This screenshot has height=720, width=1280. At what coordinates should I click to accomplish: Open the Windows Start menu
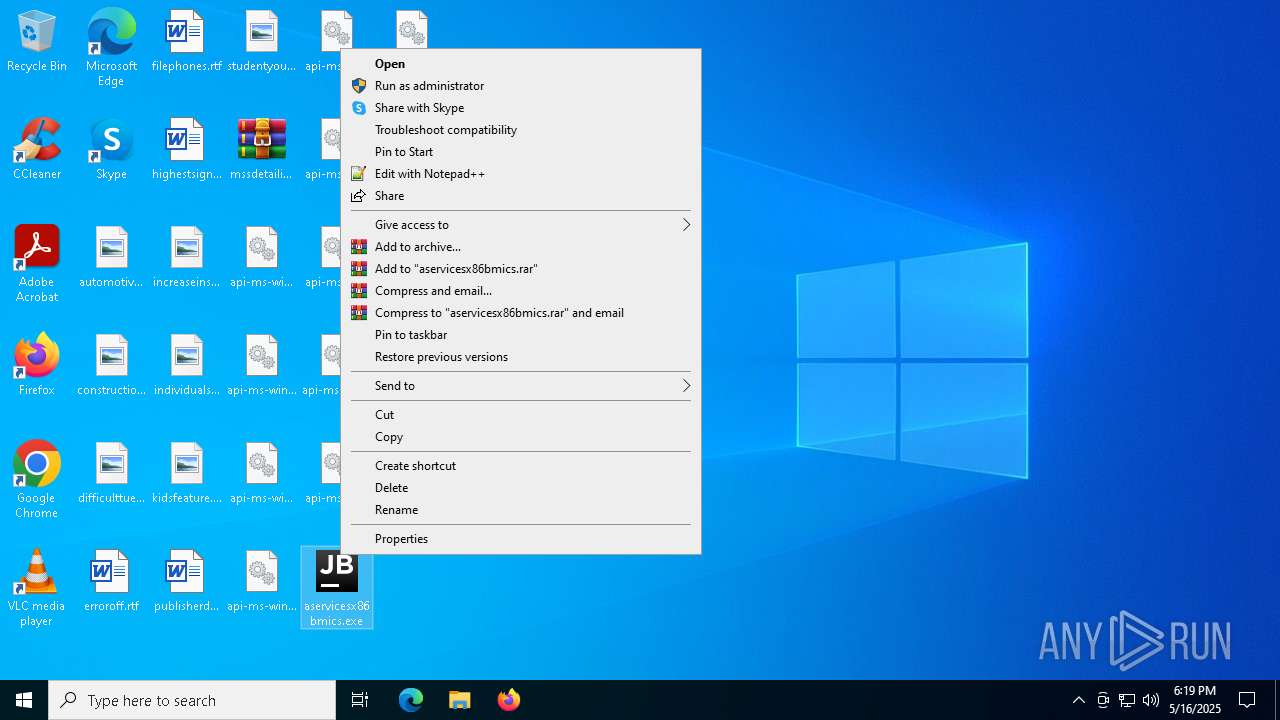click(24, 700)
